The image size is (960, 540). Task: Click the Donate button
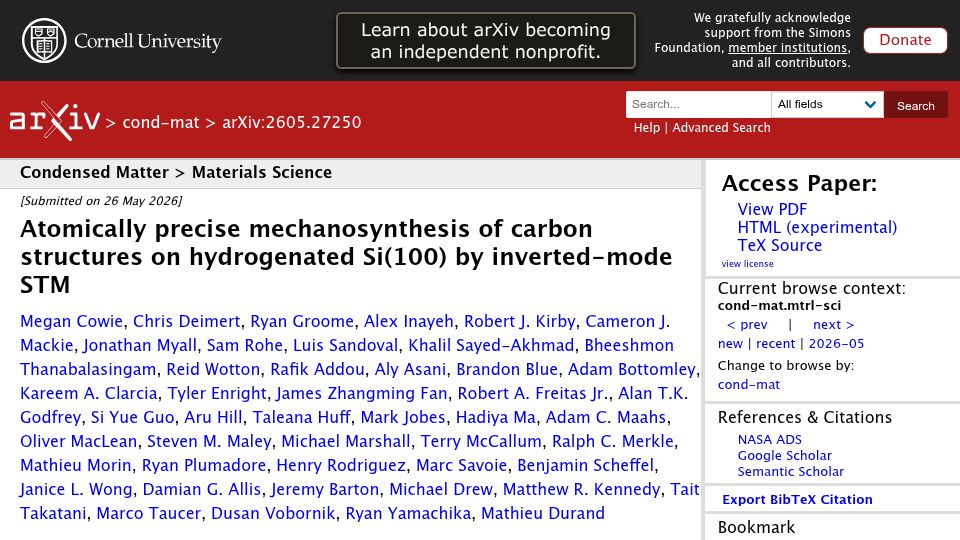click(905, 40)
